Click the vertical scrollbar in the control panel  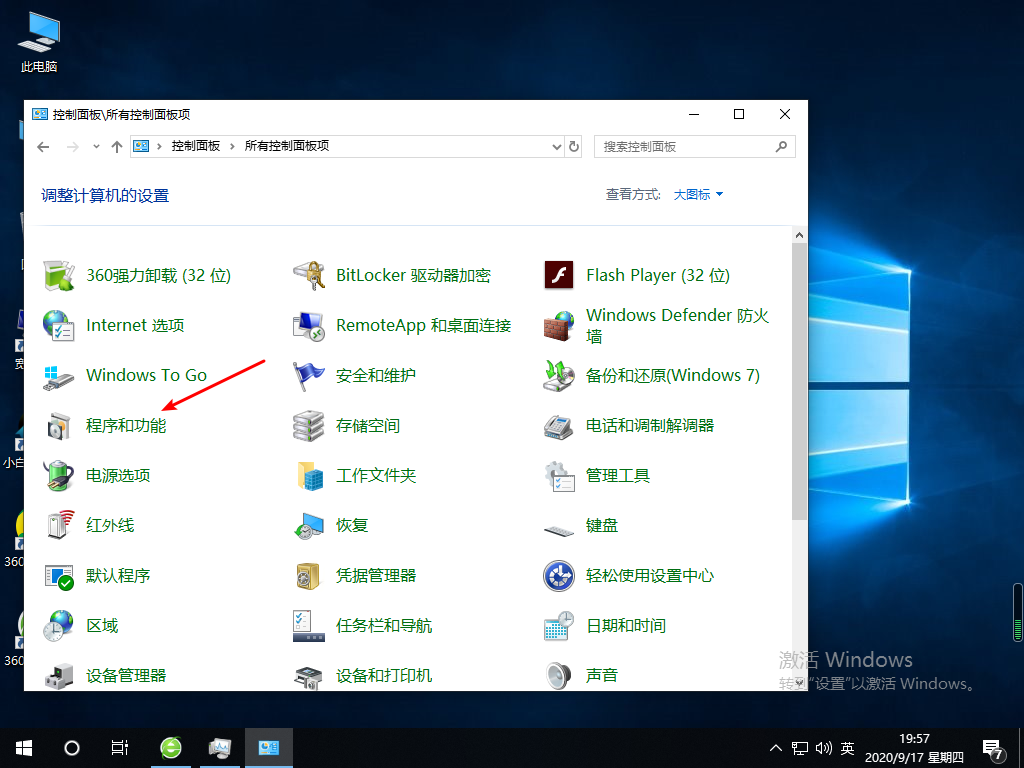click(799, 380)
